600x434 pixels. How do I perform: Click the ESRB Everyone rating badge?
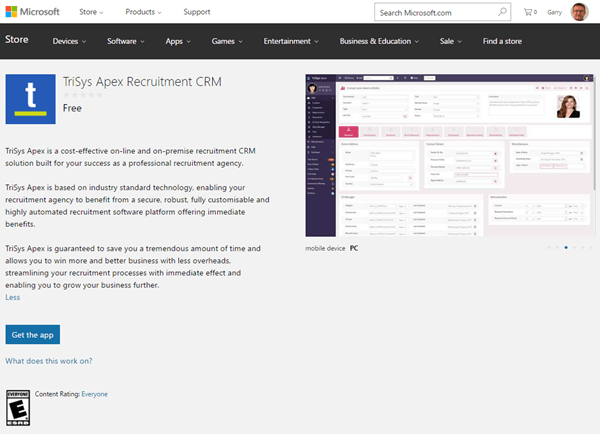(x=18, y=408)
